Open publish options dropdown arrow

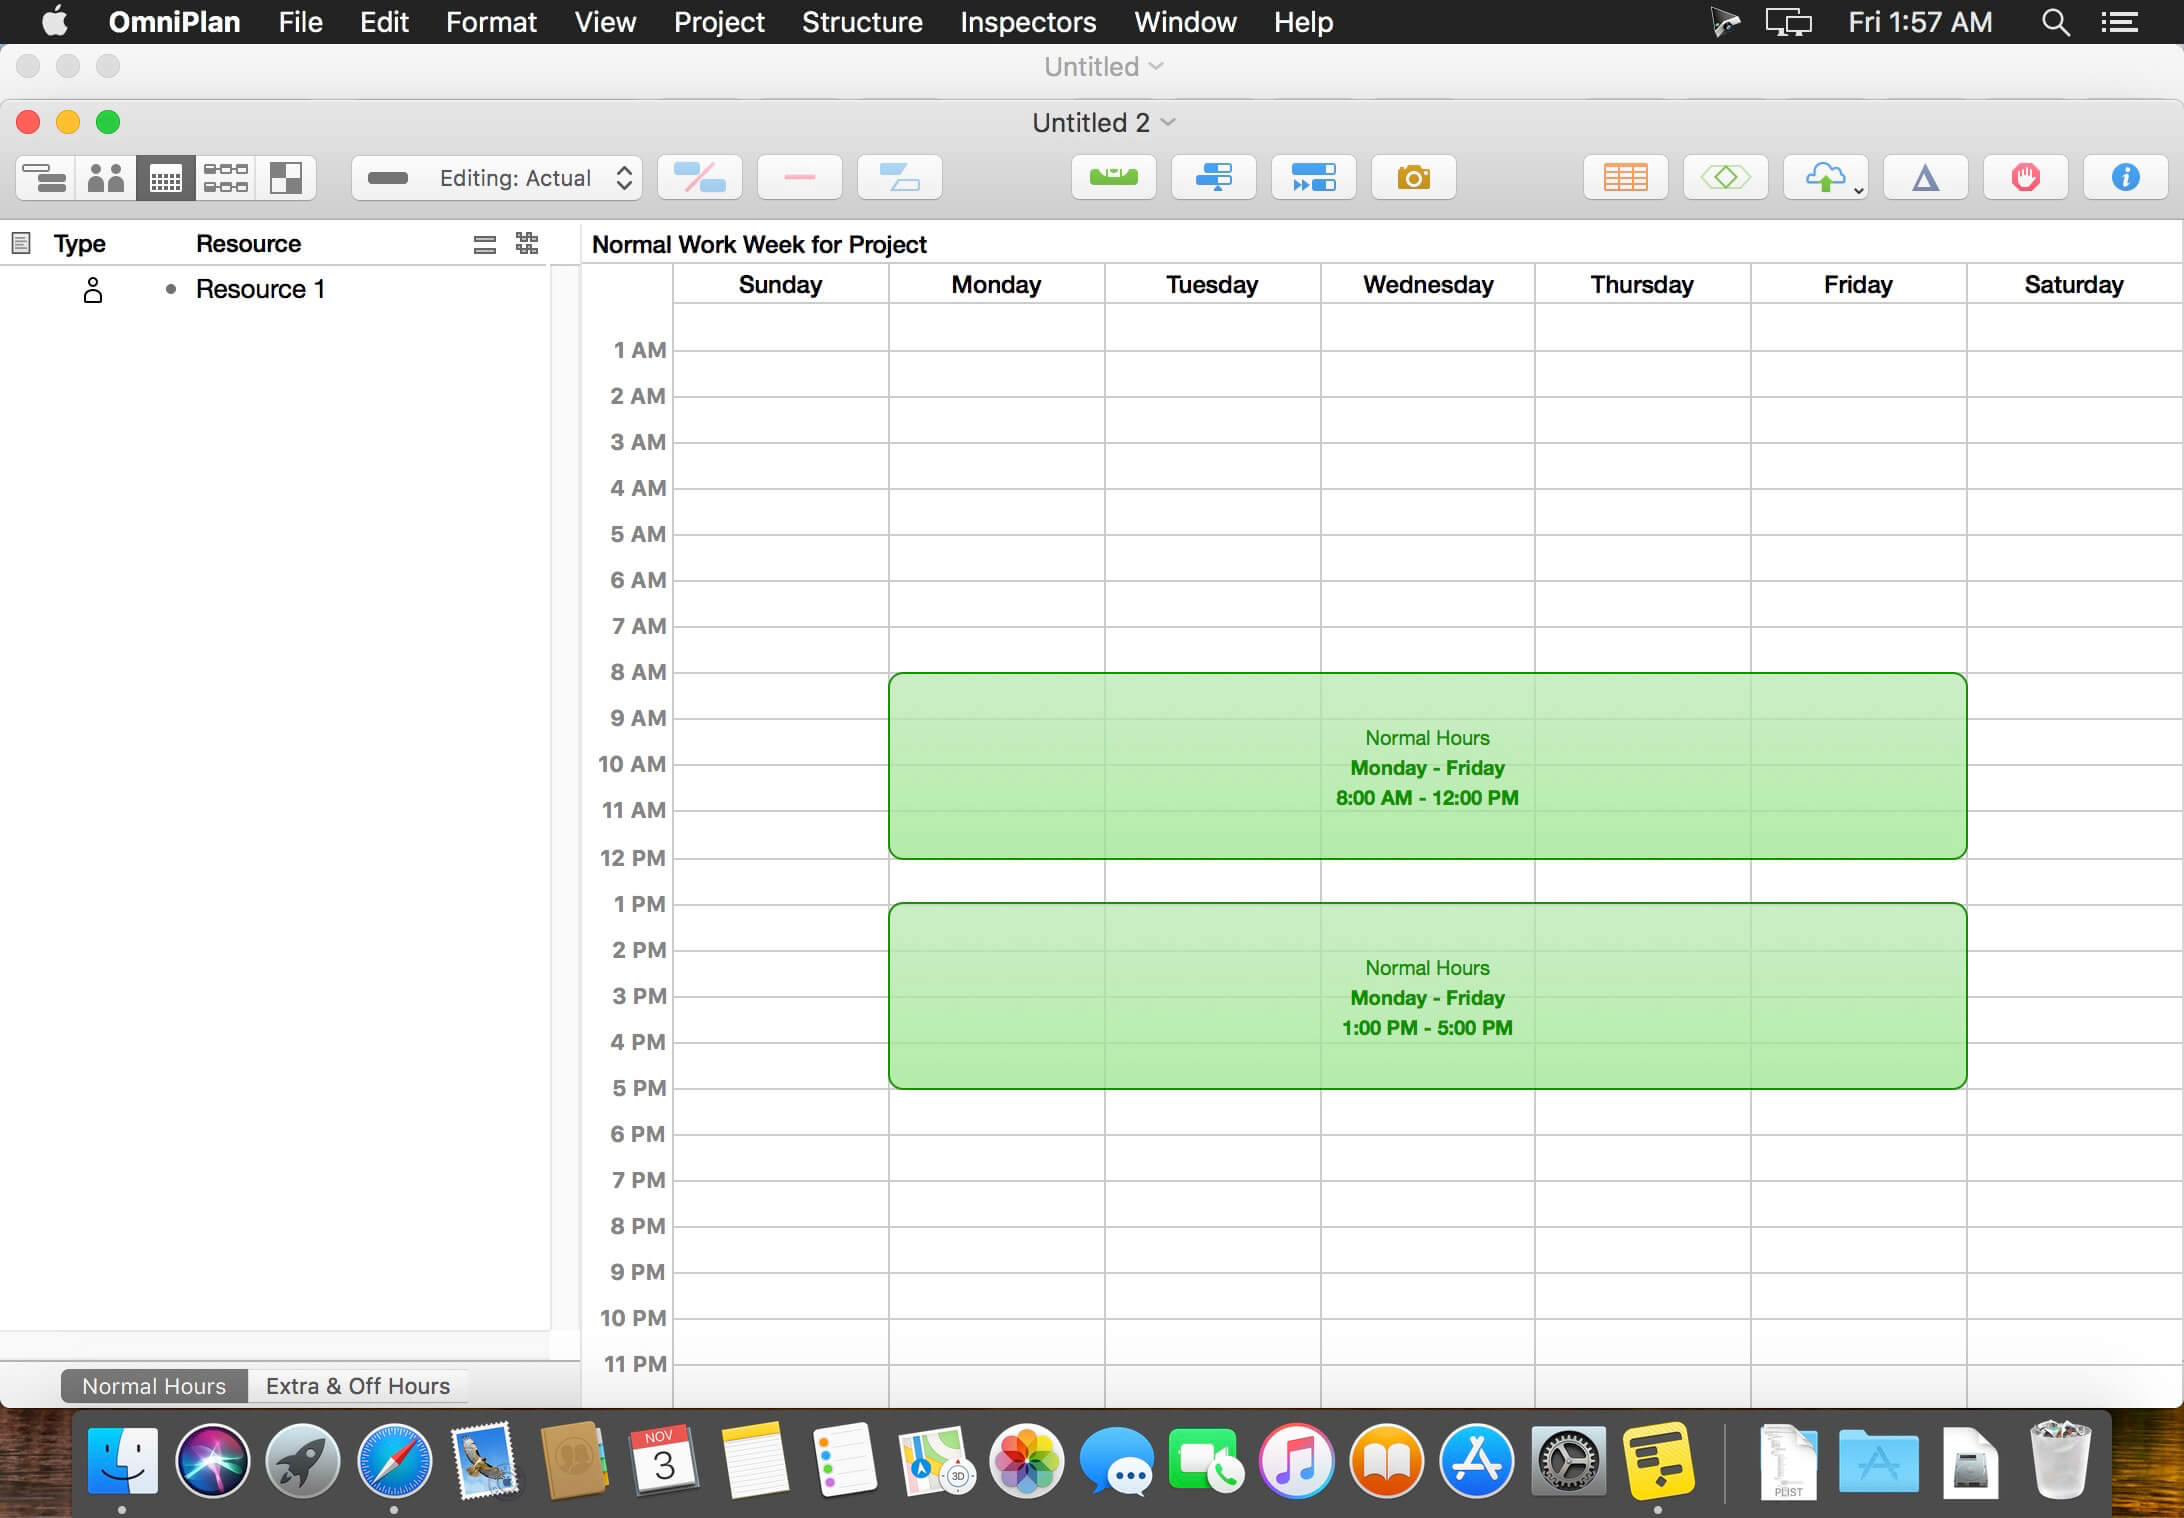coord(1858,190)
